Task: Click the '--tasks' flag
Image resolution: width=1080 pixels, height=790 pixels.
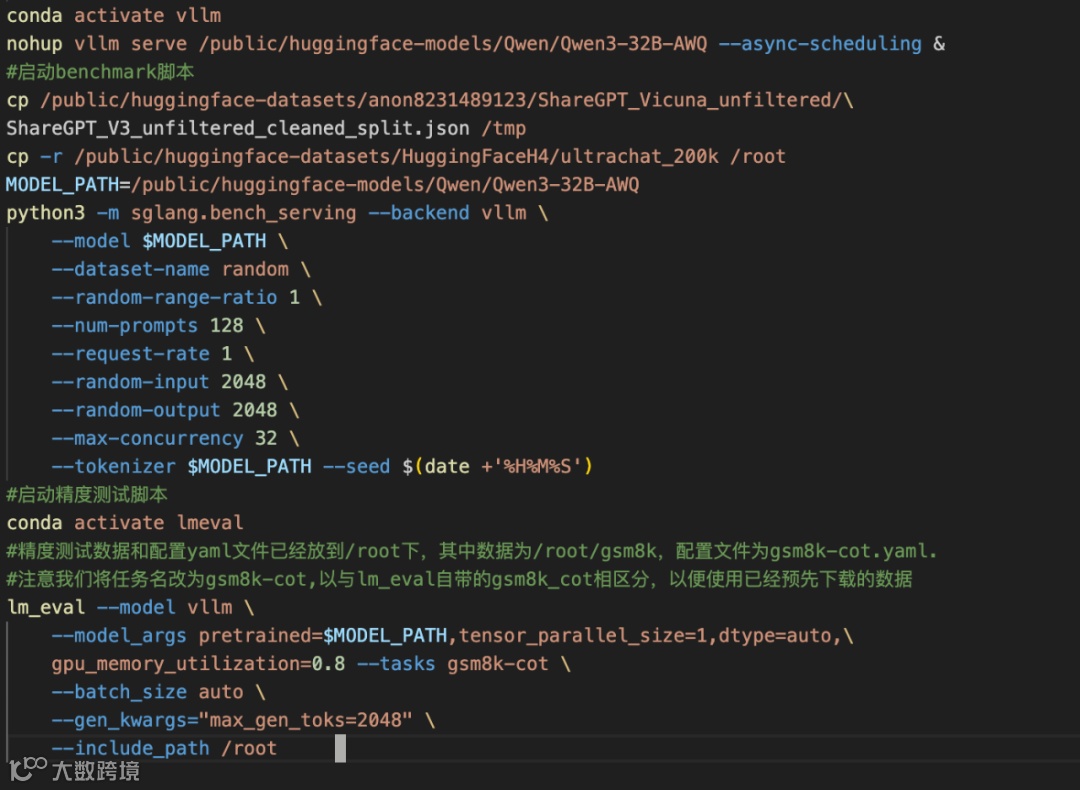Action: 396,664
